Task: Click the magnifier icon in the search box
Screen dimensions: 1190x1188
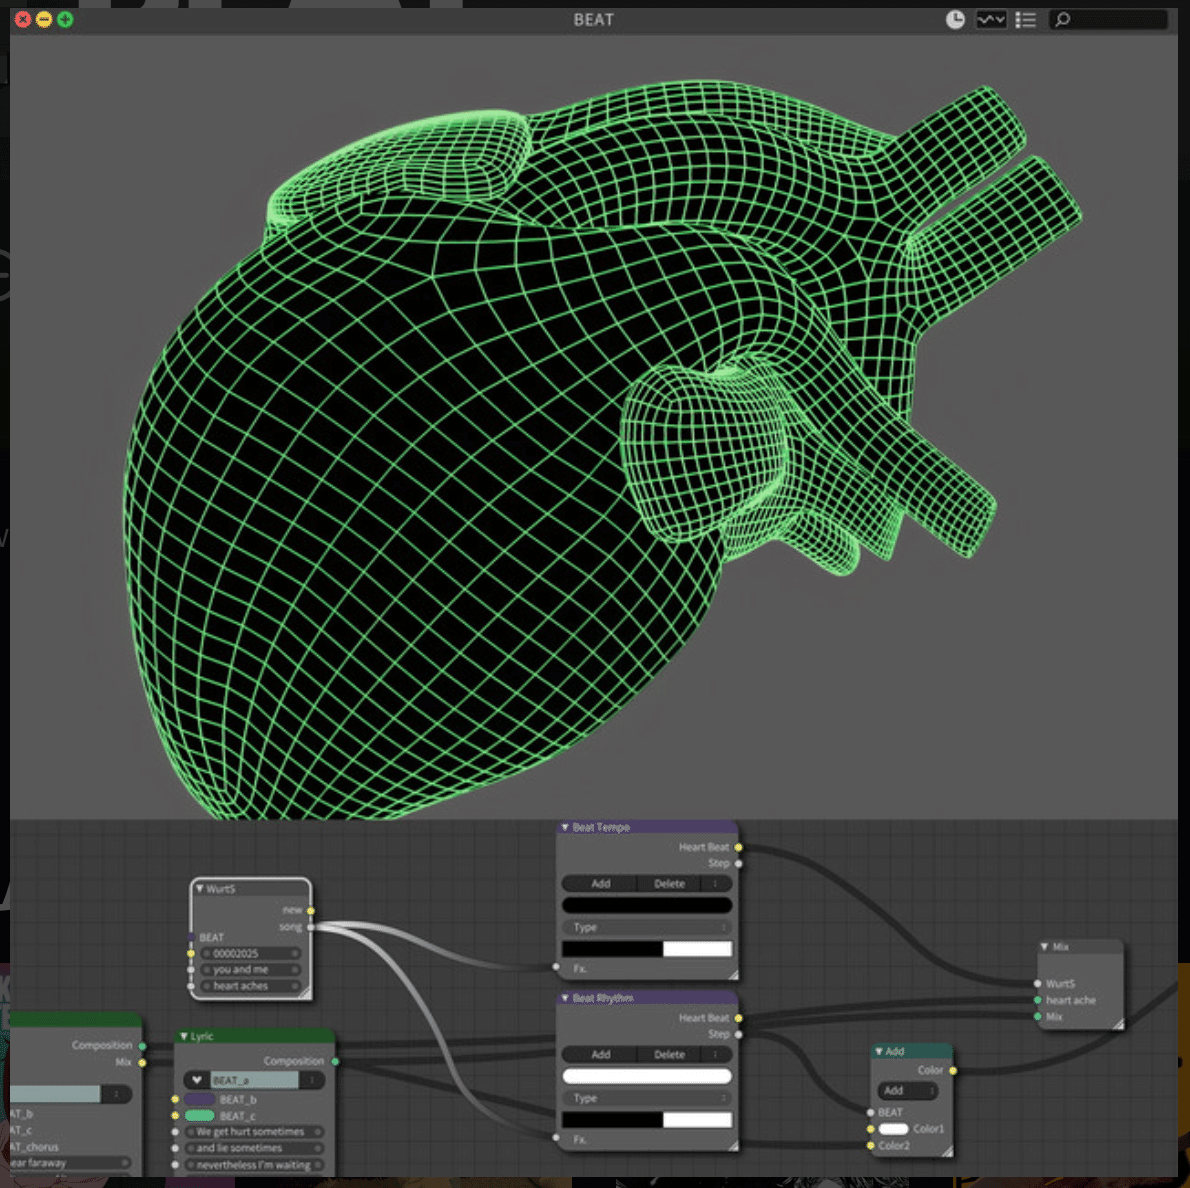Action: (x=1063, y=20)
